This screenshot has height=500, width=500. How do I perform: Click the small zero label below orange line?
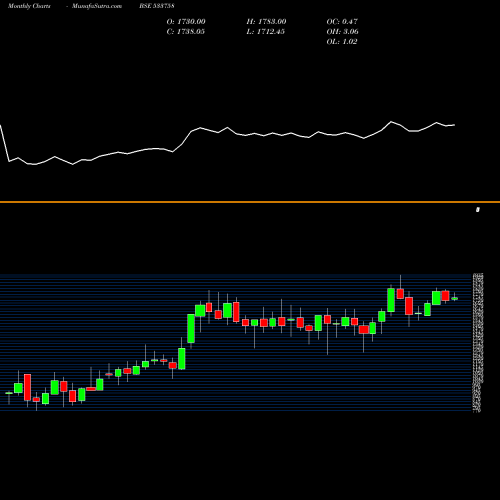[x=478, y=210]
